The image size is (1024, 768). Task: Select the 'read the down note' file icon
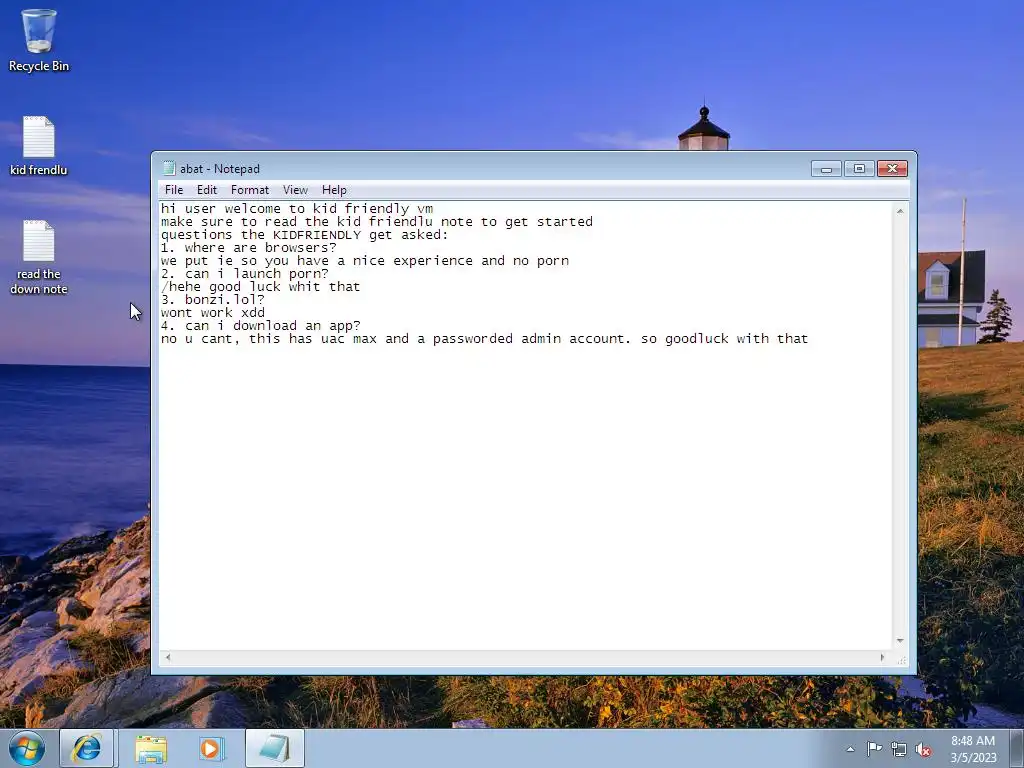[x=39, y=257]
